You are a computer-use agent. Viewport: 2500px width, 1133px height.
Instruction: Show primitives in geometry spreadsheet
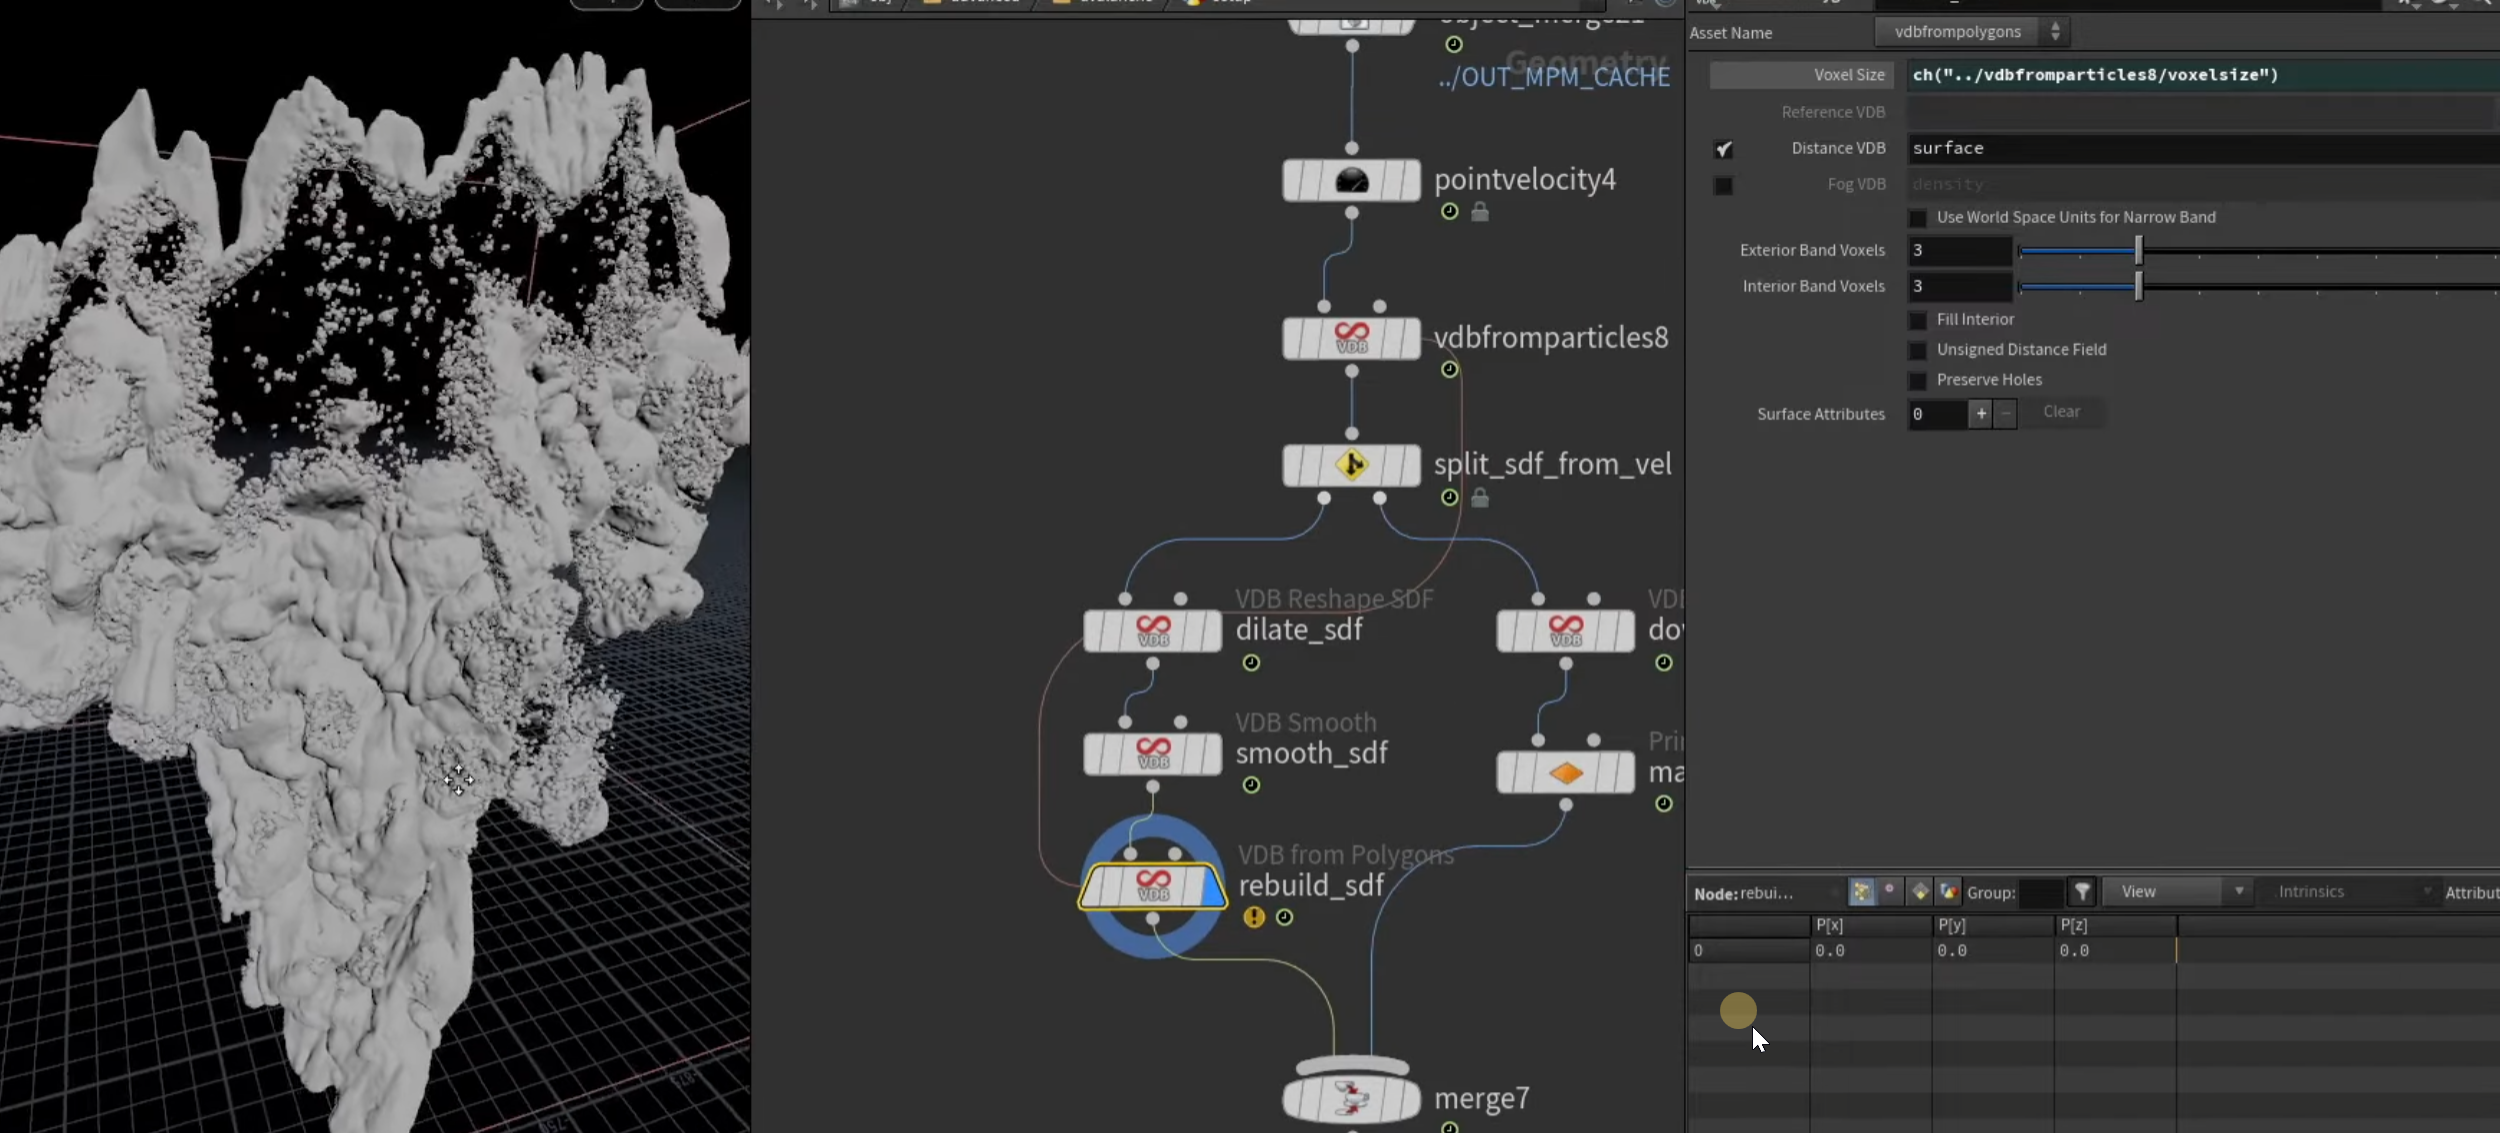(x=1919, y=891)
